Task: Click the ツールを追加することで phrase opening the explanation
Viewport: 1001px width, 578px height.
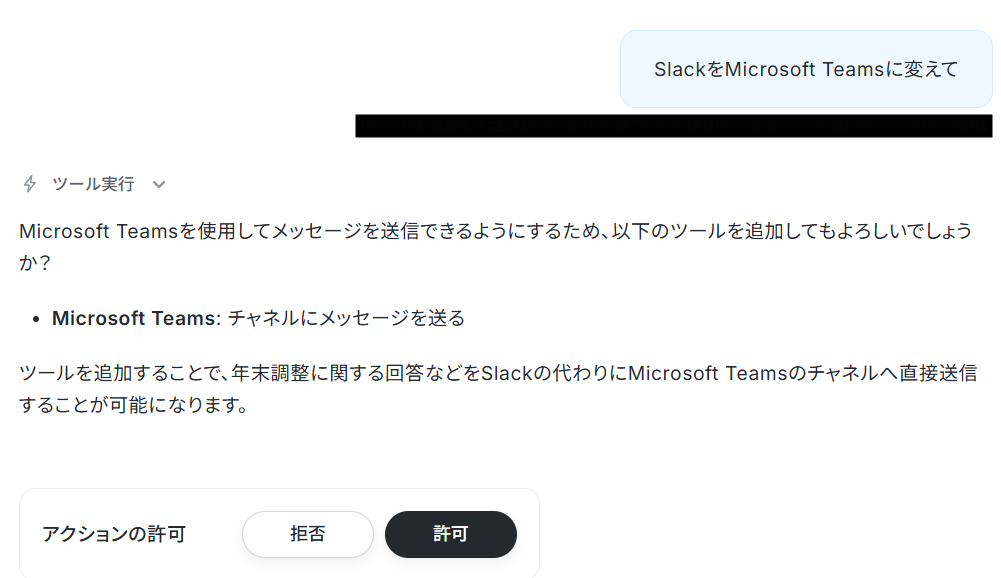Action: [x=120, y=373]
